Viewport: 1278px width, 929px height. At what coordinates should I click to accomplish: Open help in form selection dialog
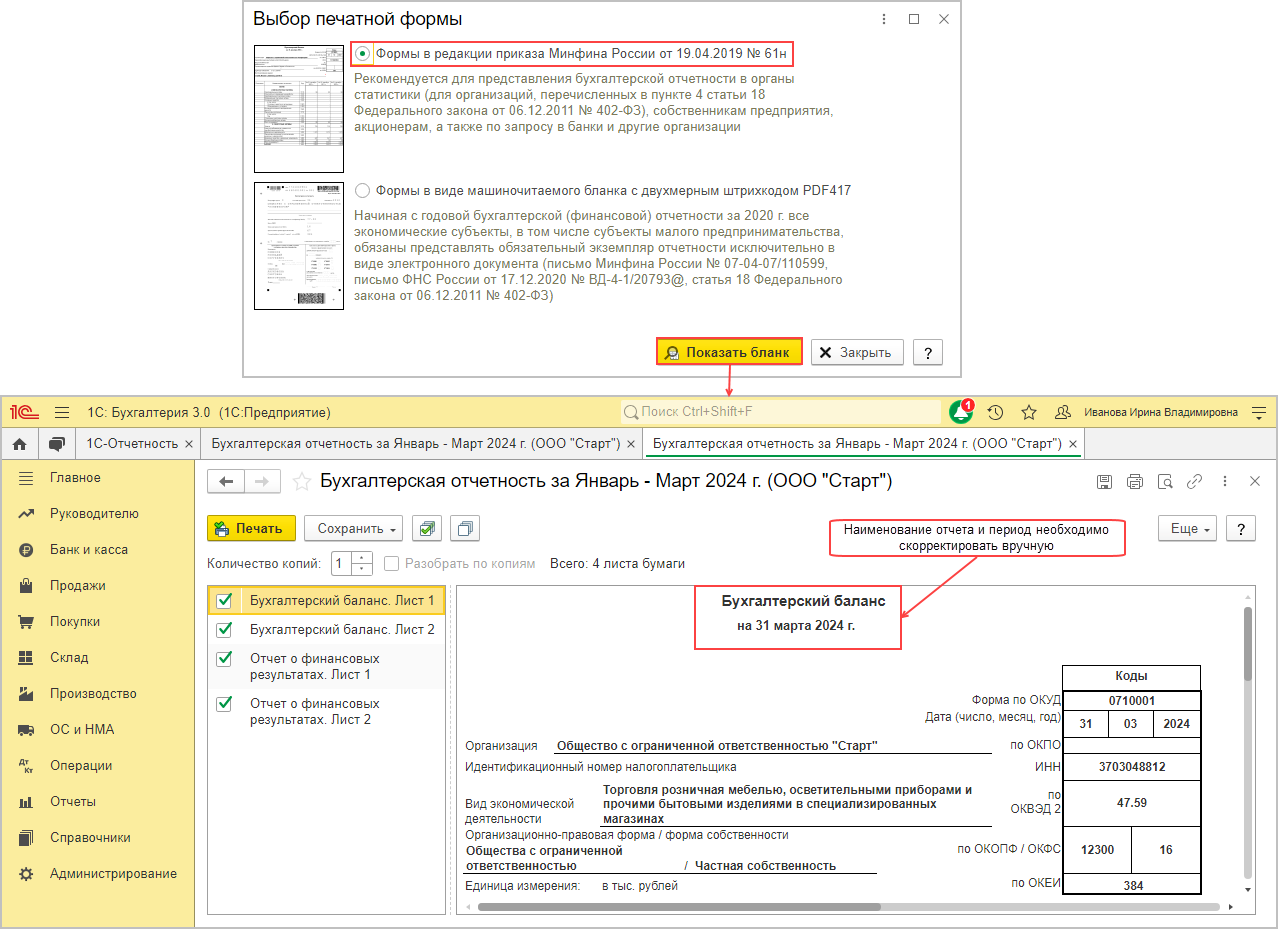[x=928, y=352]
